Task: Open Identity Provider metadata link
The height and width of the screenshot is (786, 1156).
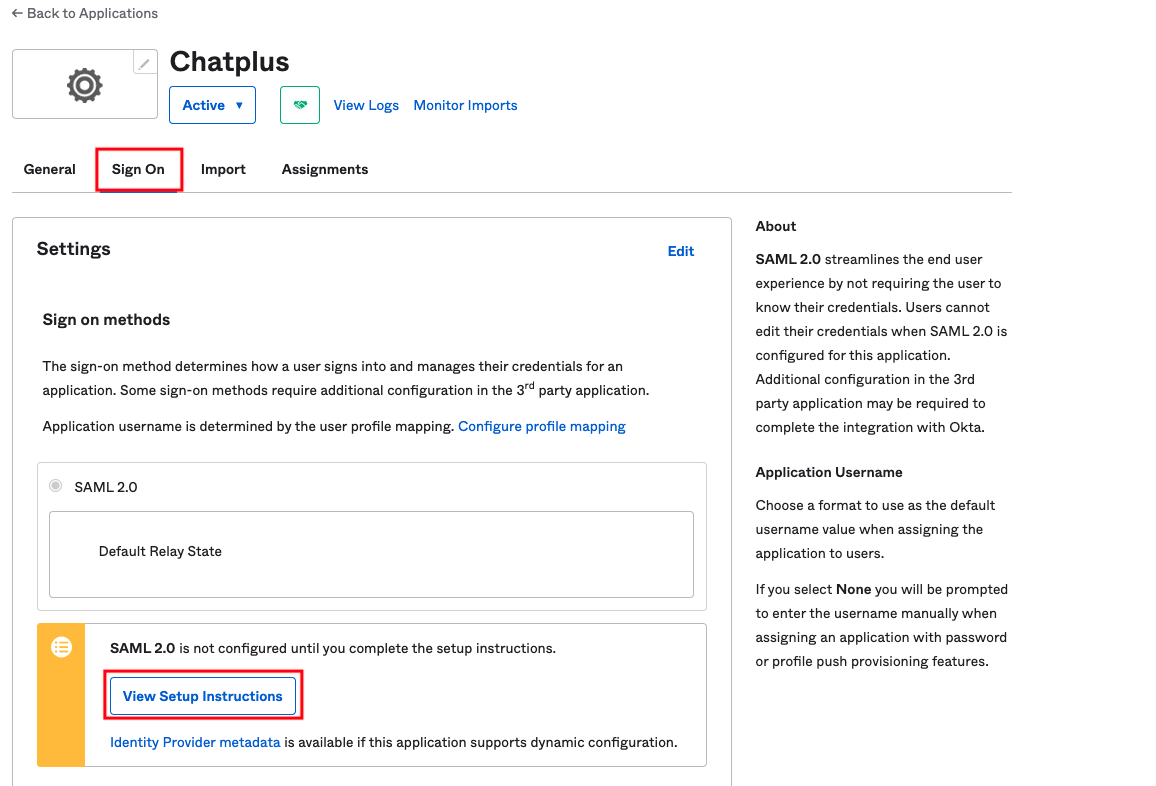Action: click(x=195, y=742)
